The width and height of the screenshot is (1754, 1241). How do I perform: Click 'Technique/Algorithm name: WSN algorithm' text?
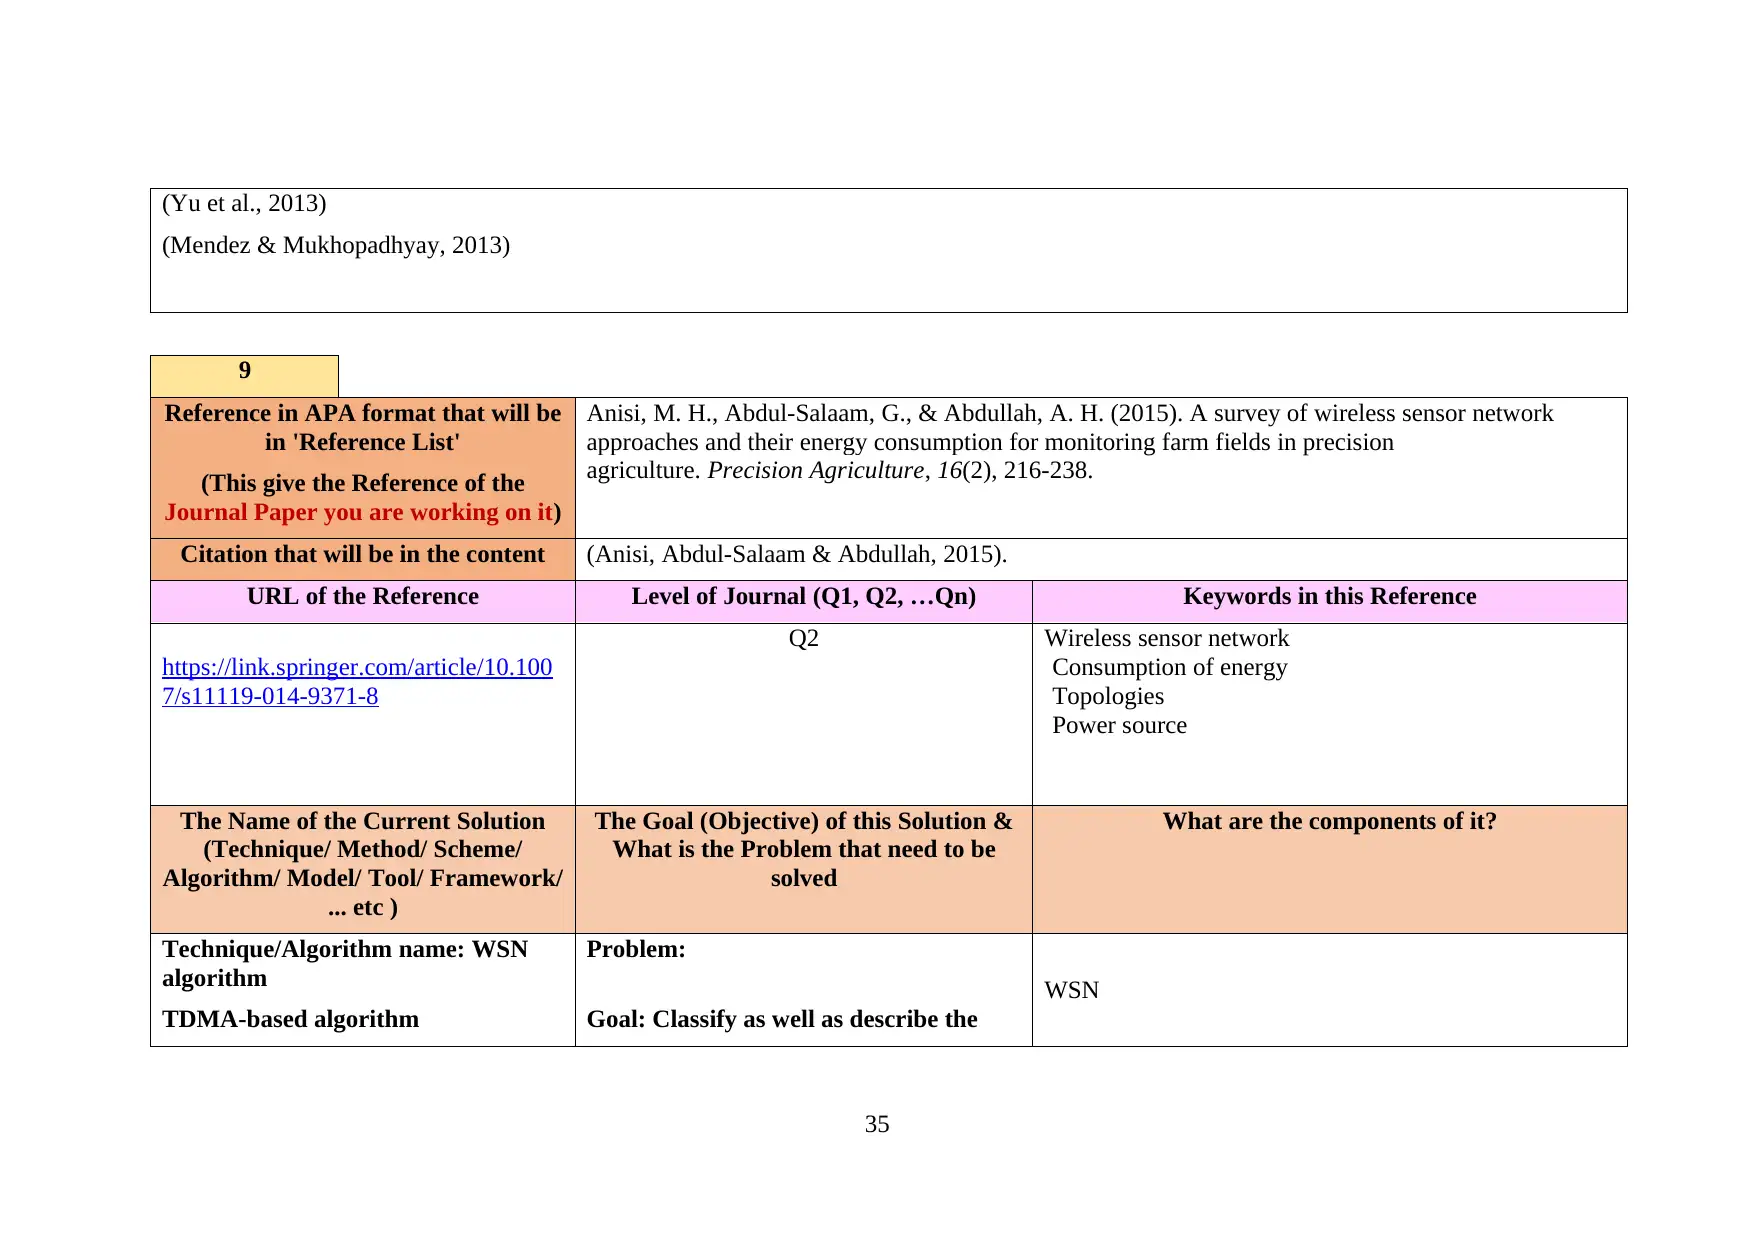tap(345, 963)
